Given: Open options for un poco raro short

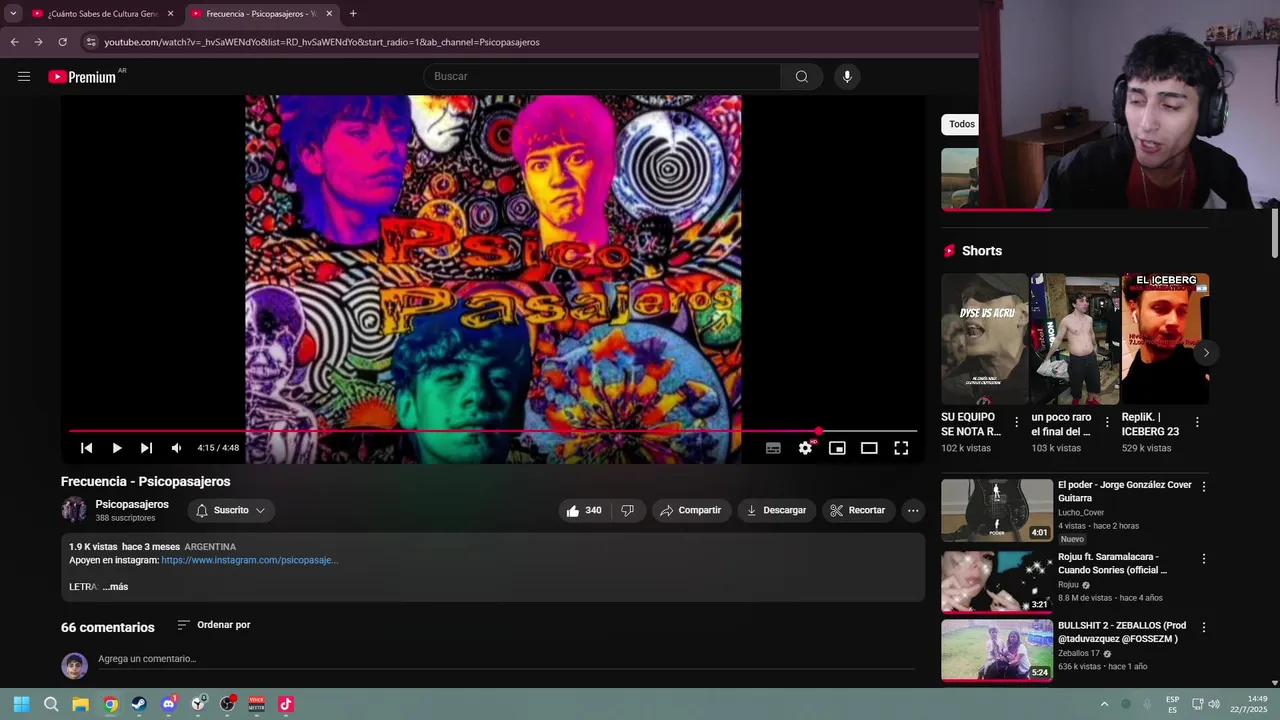Looking at the screenshot, I should [1107, 422].
